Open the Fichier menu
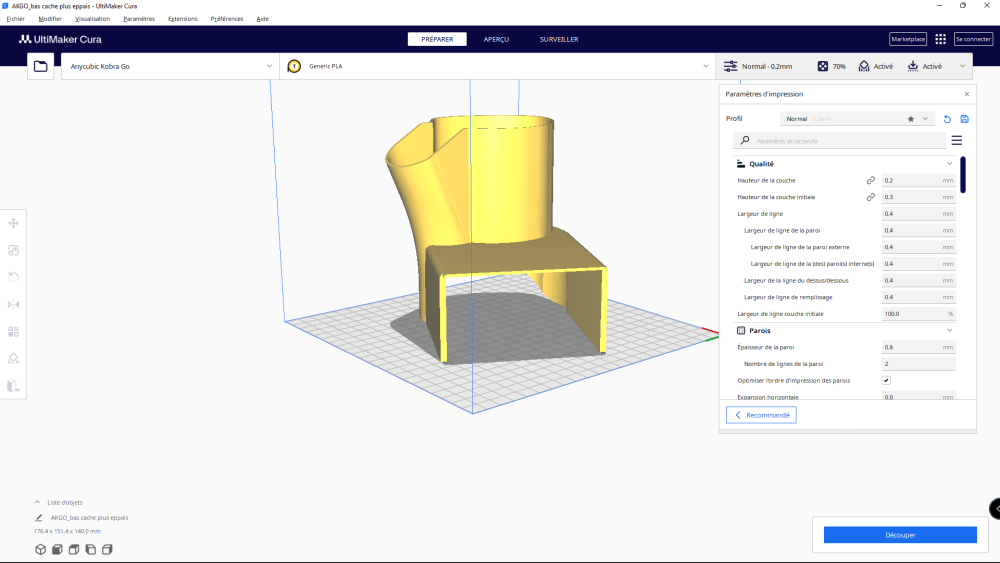Screen dimensions: 1000x563 click(x=15, y=18)
